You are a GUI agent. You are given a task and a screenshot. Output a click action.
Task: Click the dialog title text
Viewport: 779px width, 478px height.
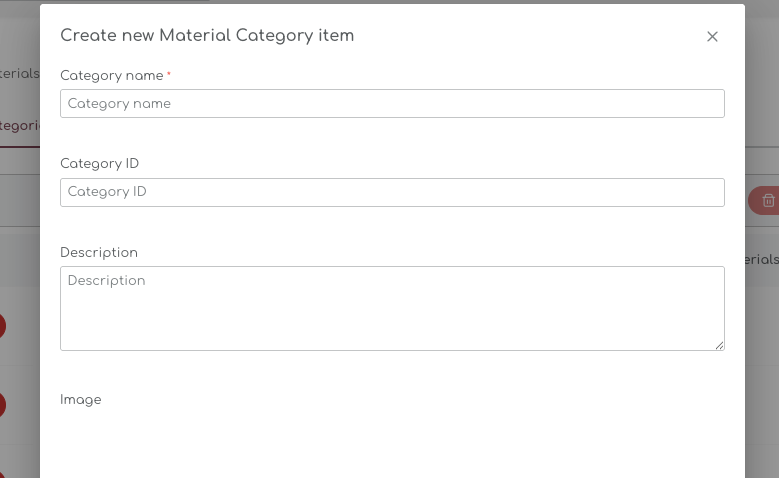point(207,36)
